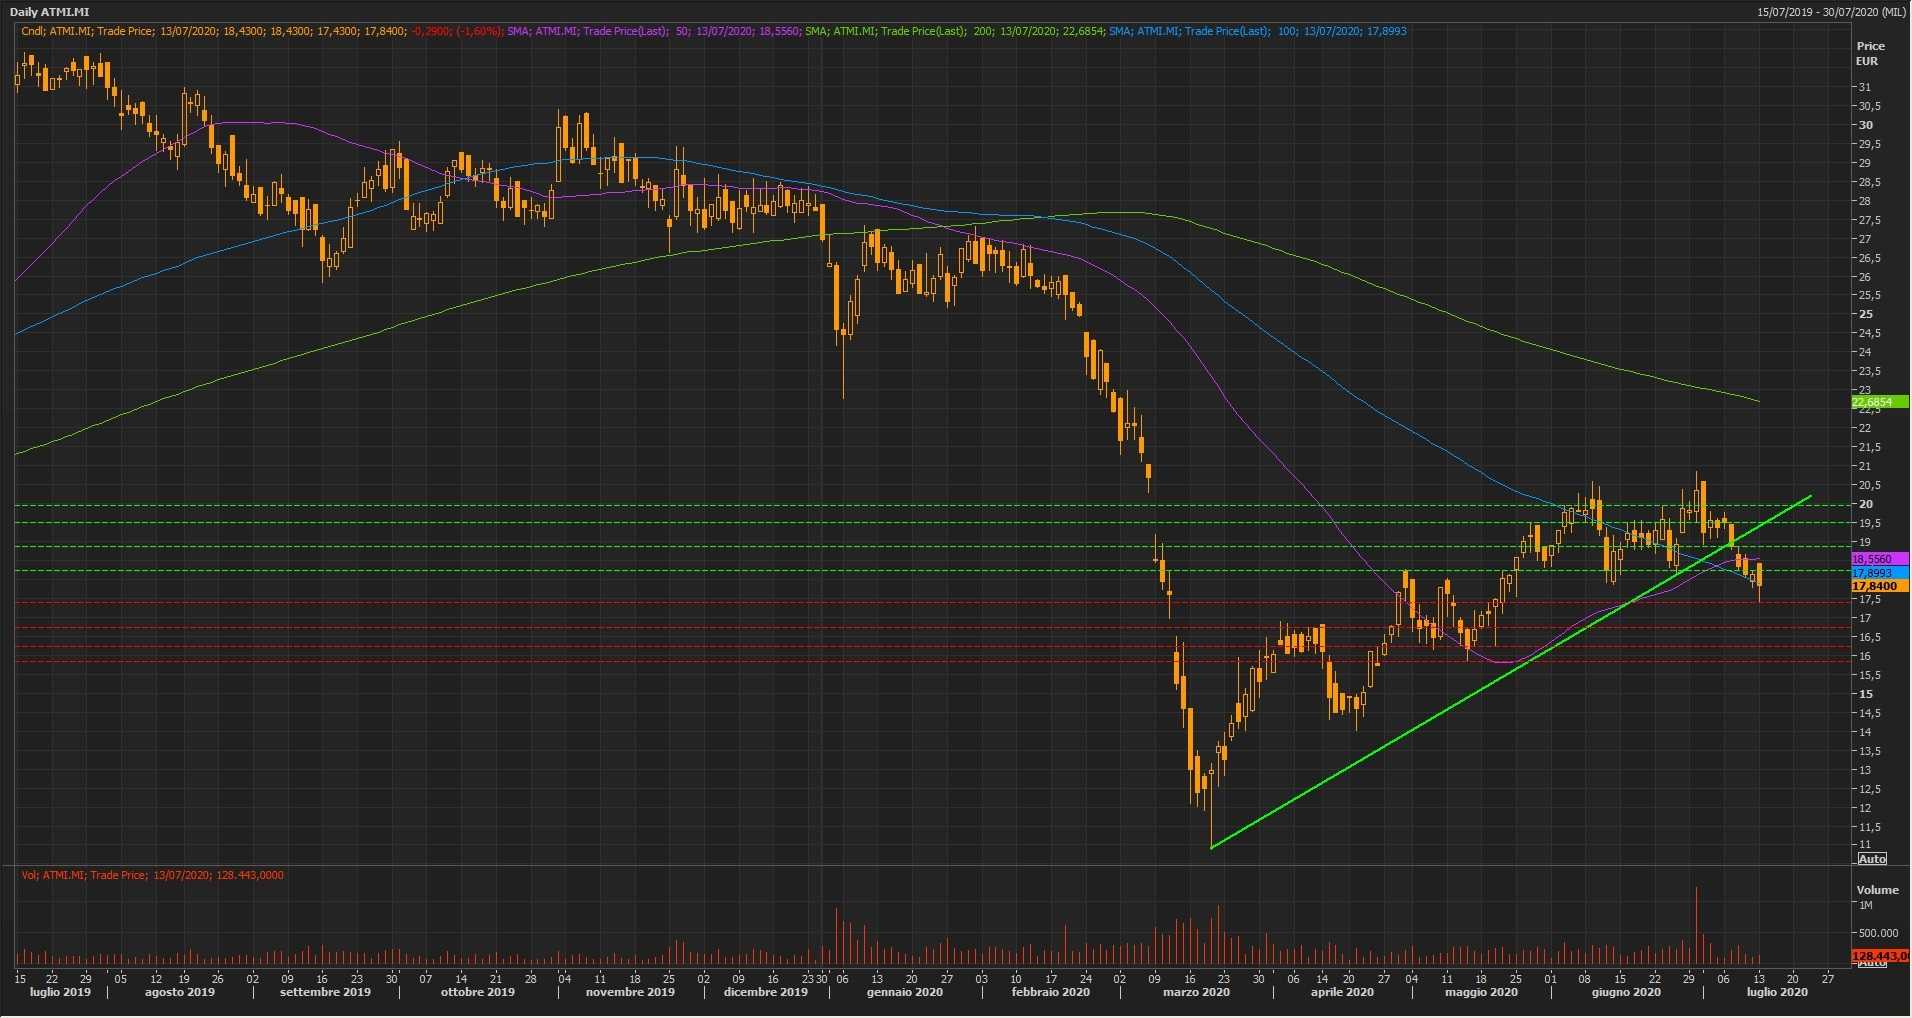Click the Price EUR axis header
This screenshot has height=1018, width=1912.
coord(1869,54)
